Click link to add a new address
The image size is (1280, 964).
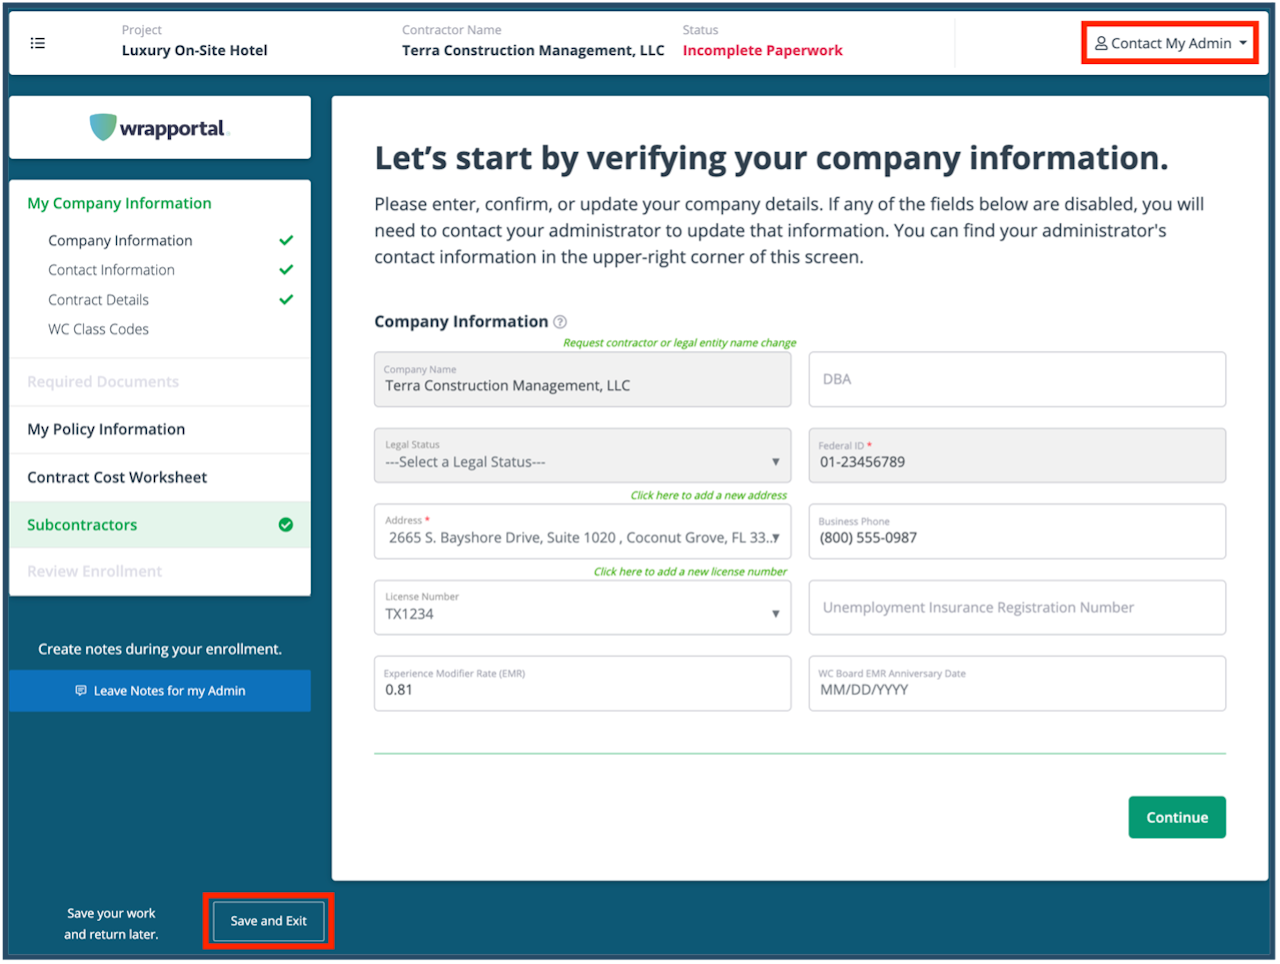(x=708, y=495)
